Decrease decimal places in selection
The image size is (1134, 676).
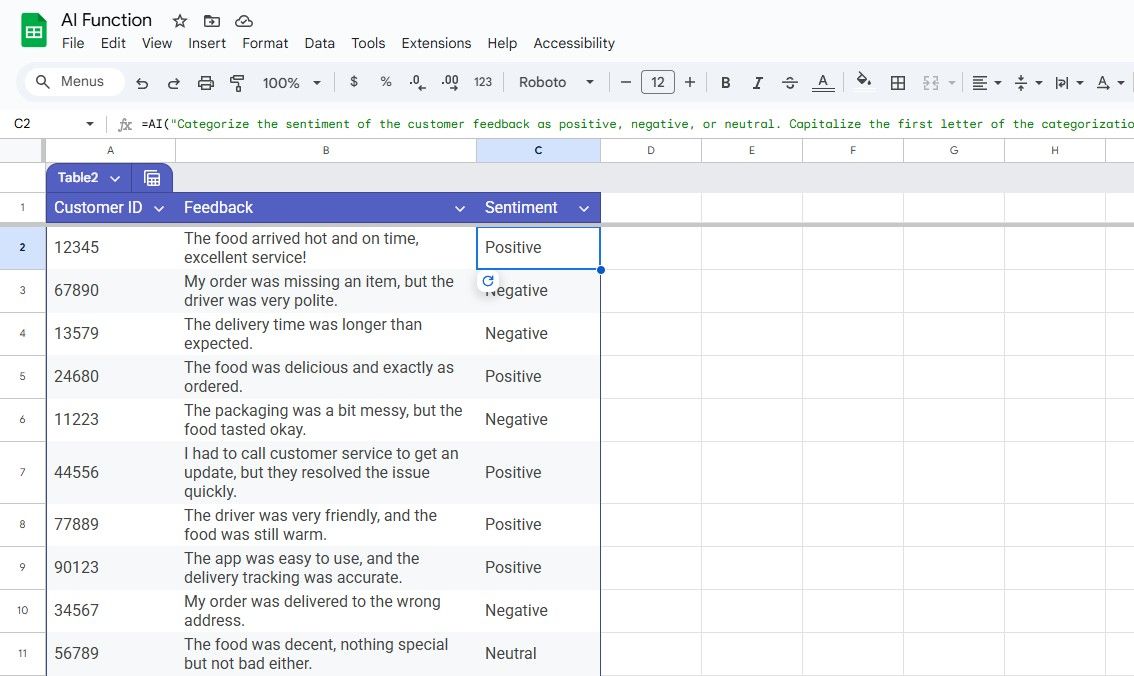click(417, 82)
